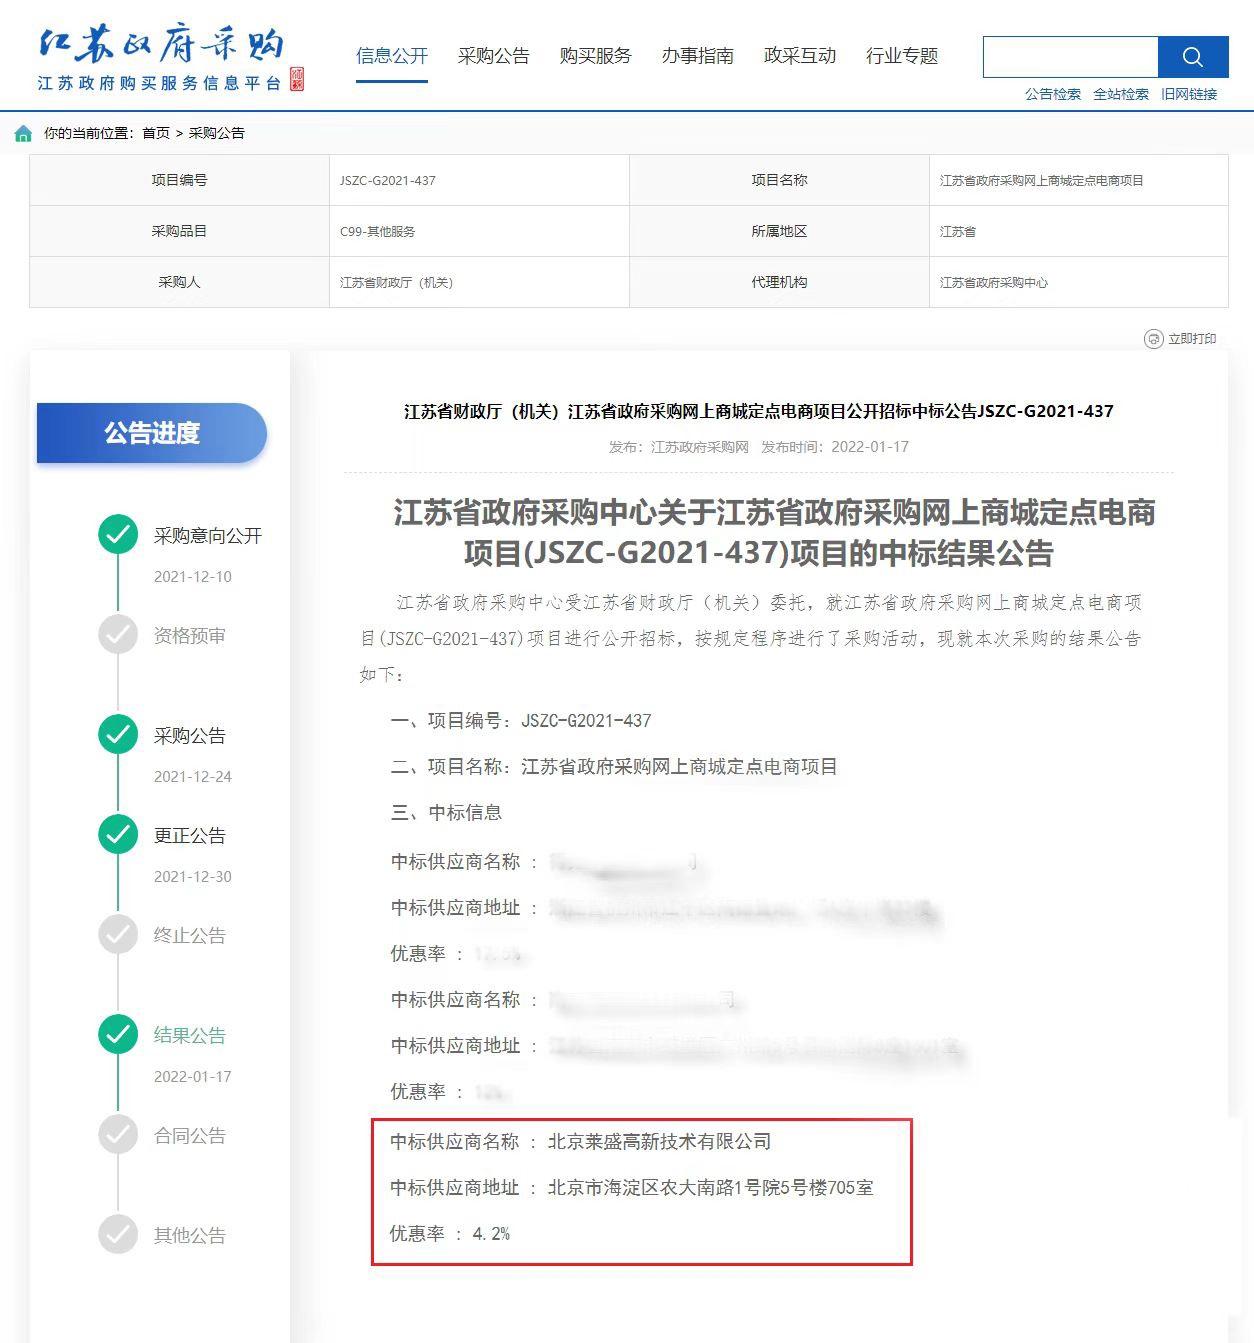Click the magnifier search button
The height and width of the screenshot is (1343, 1254).
point(1192,57)
